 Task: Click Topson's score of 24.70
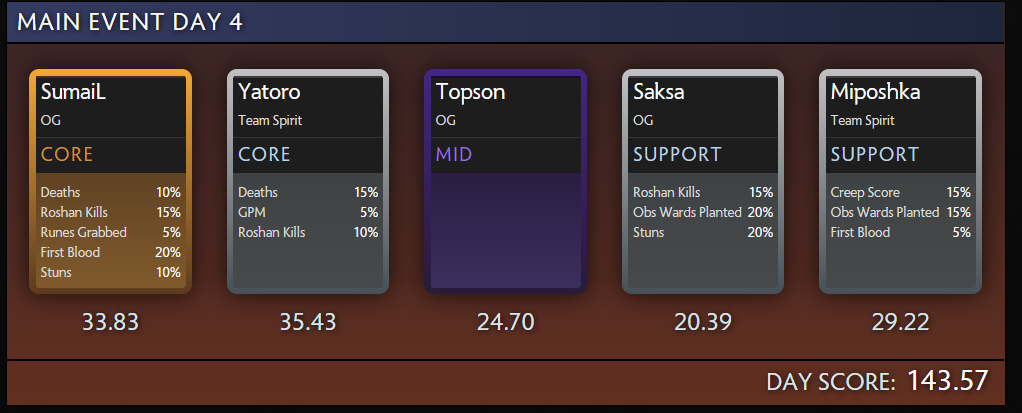tap(505, 322)
